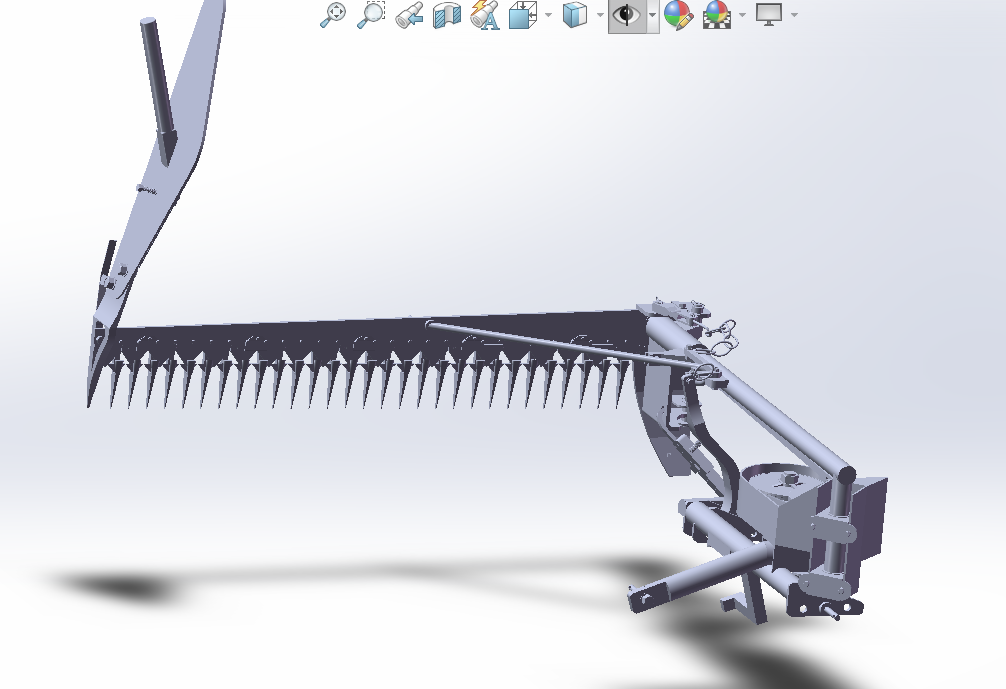The image size is (1006, 689).
Task: Select the Zoom to Area tool
Action: pyautogui.click(x=370, y=15)
